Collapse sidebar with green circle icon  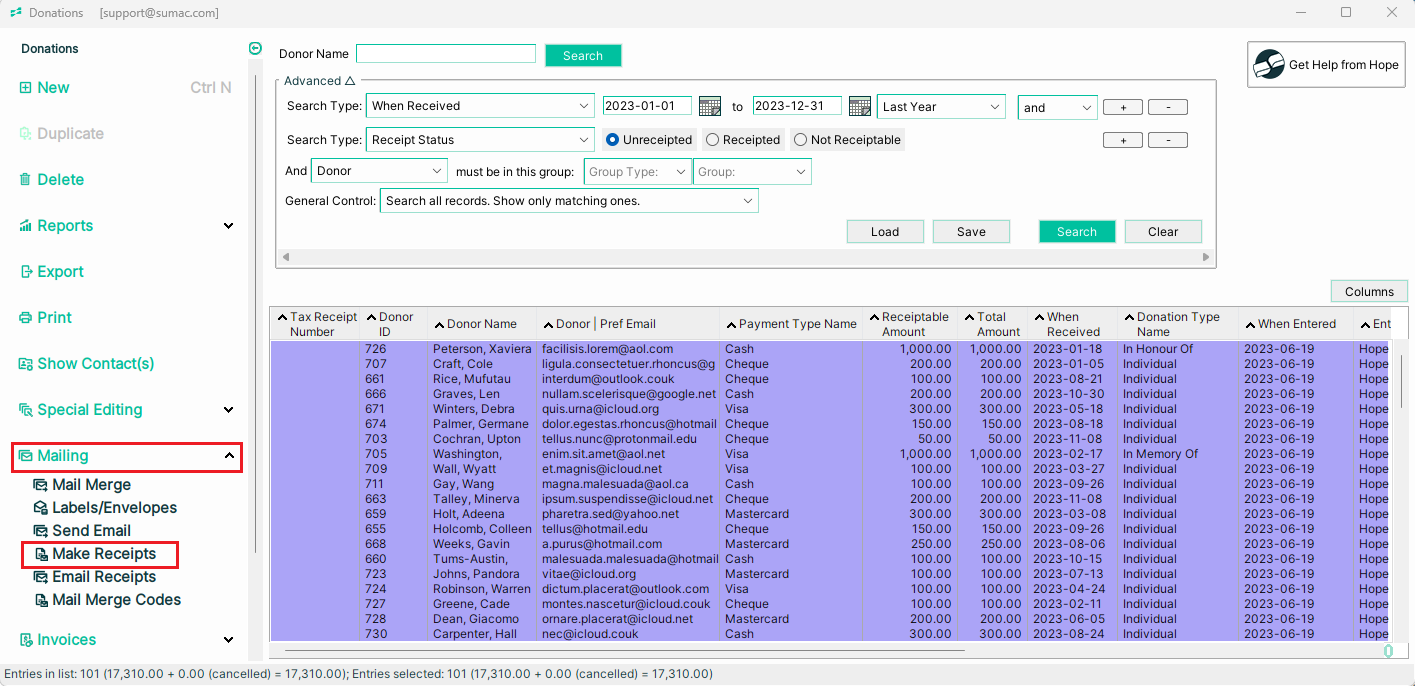pos(255,48)
